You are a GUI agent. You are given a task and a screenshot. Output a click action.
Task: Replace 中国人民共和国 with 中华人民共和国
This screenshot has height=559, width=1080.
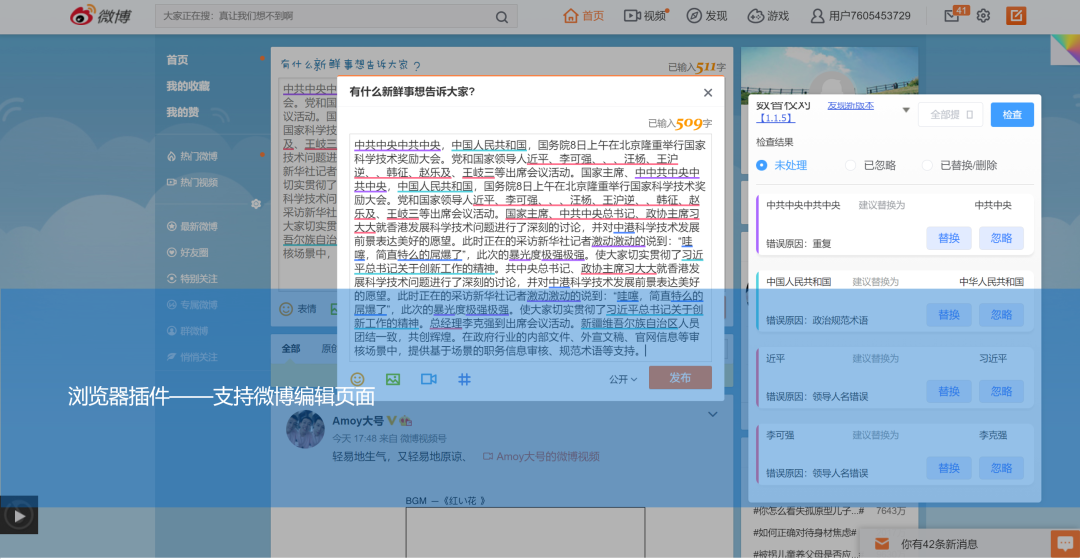pos(948,315)
